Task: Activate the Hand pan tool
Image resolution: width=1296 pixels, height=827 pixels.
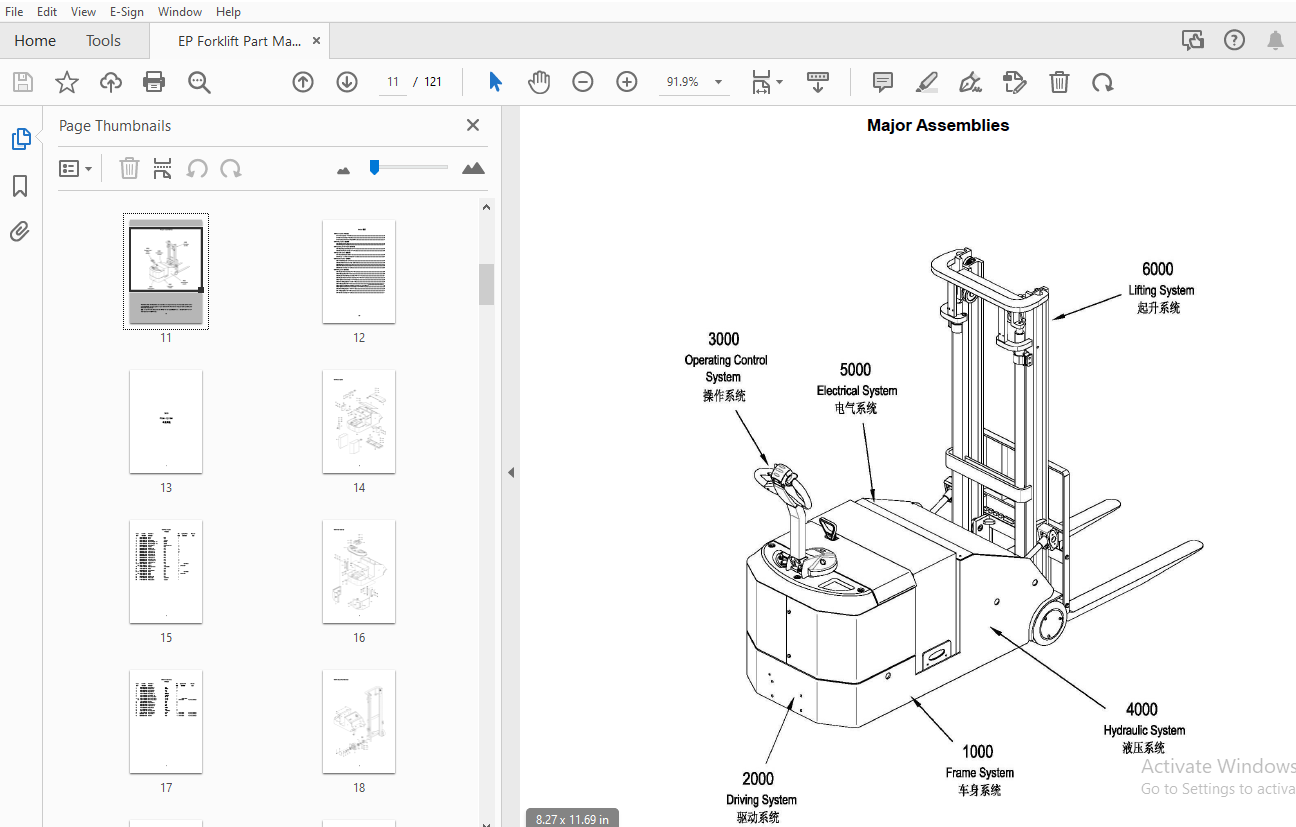Action: 539,82
